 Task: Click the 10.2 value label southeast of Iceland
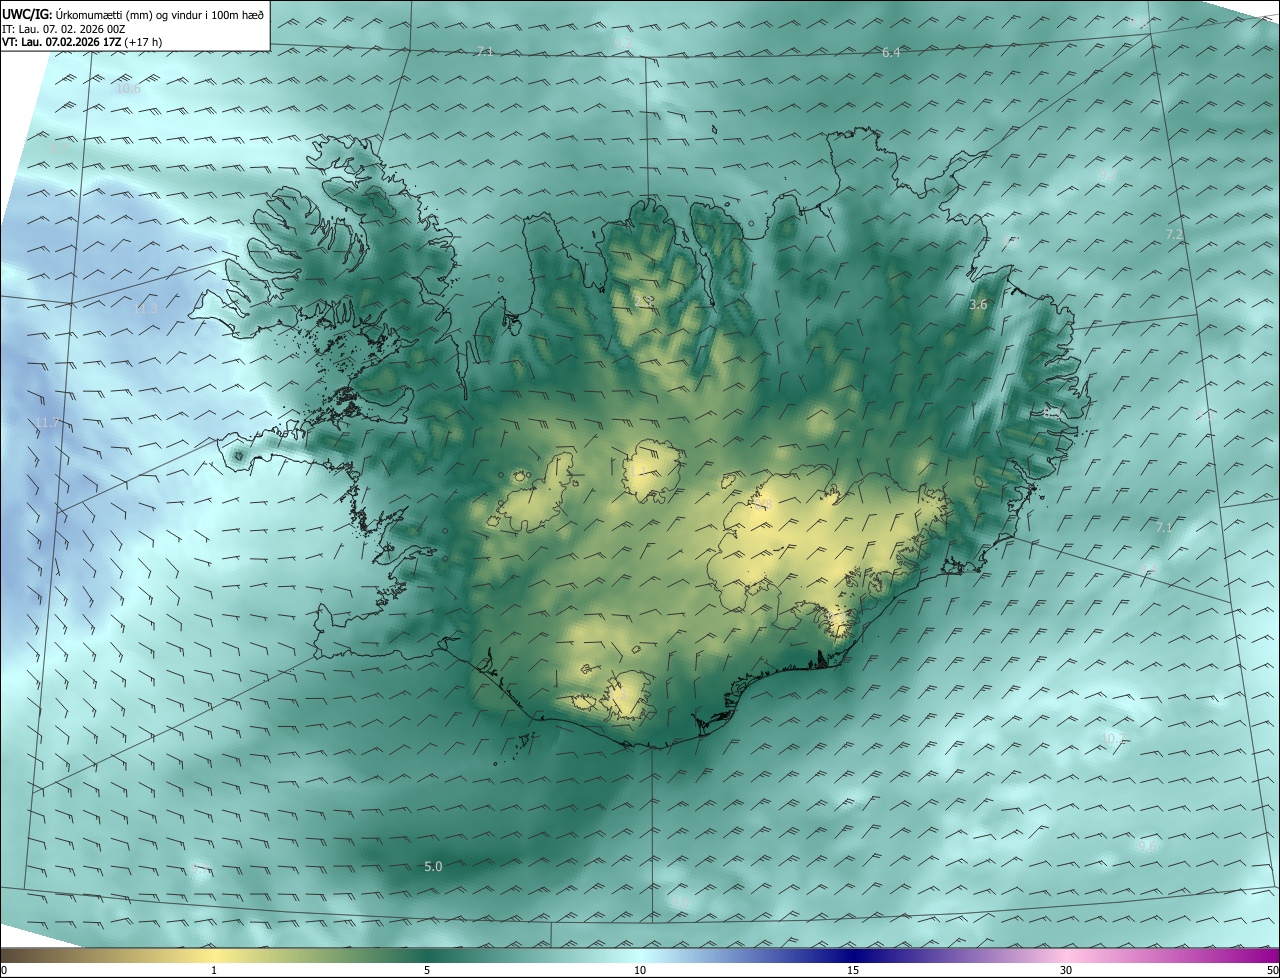point(1113,738)
